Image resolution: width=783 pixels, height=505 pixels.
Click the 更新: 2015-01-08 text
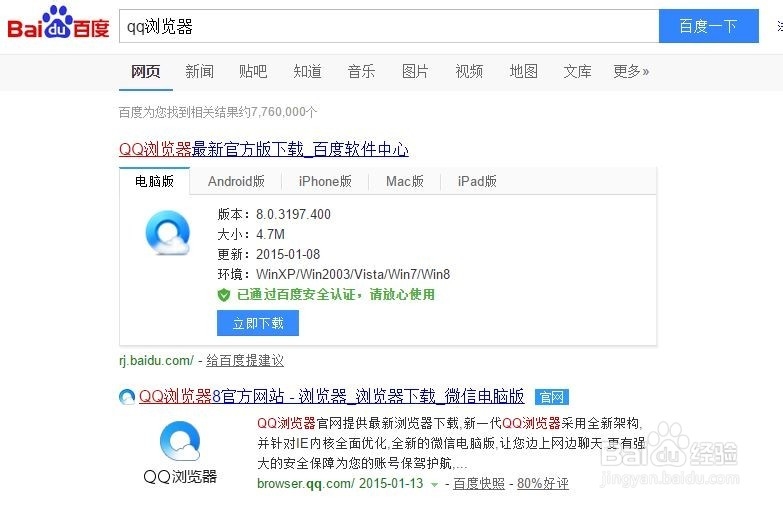pos(269,254)
